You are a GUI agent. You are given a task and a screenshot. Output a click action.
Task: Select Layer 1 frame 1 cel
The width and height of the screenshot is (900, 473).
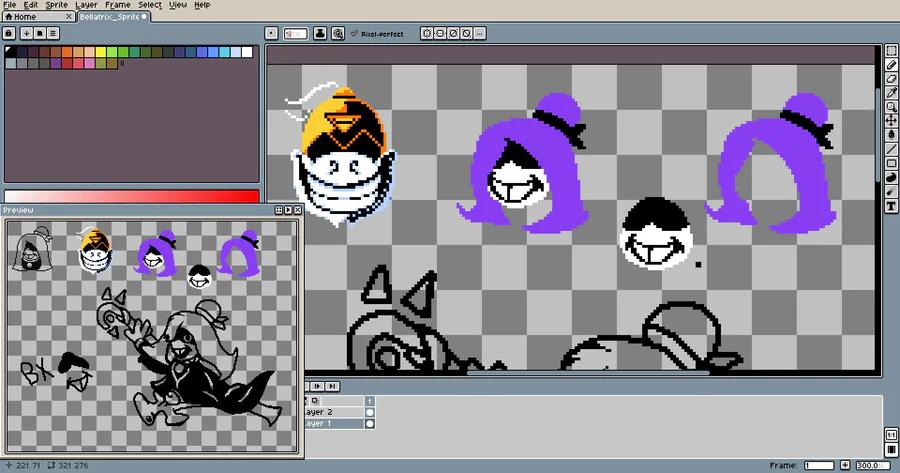tap(370, 424)
